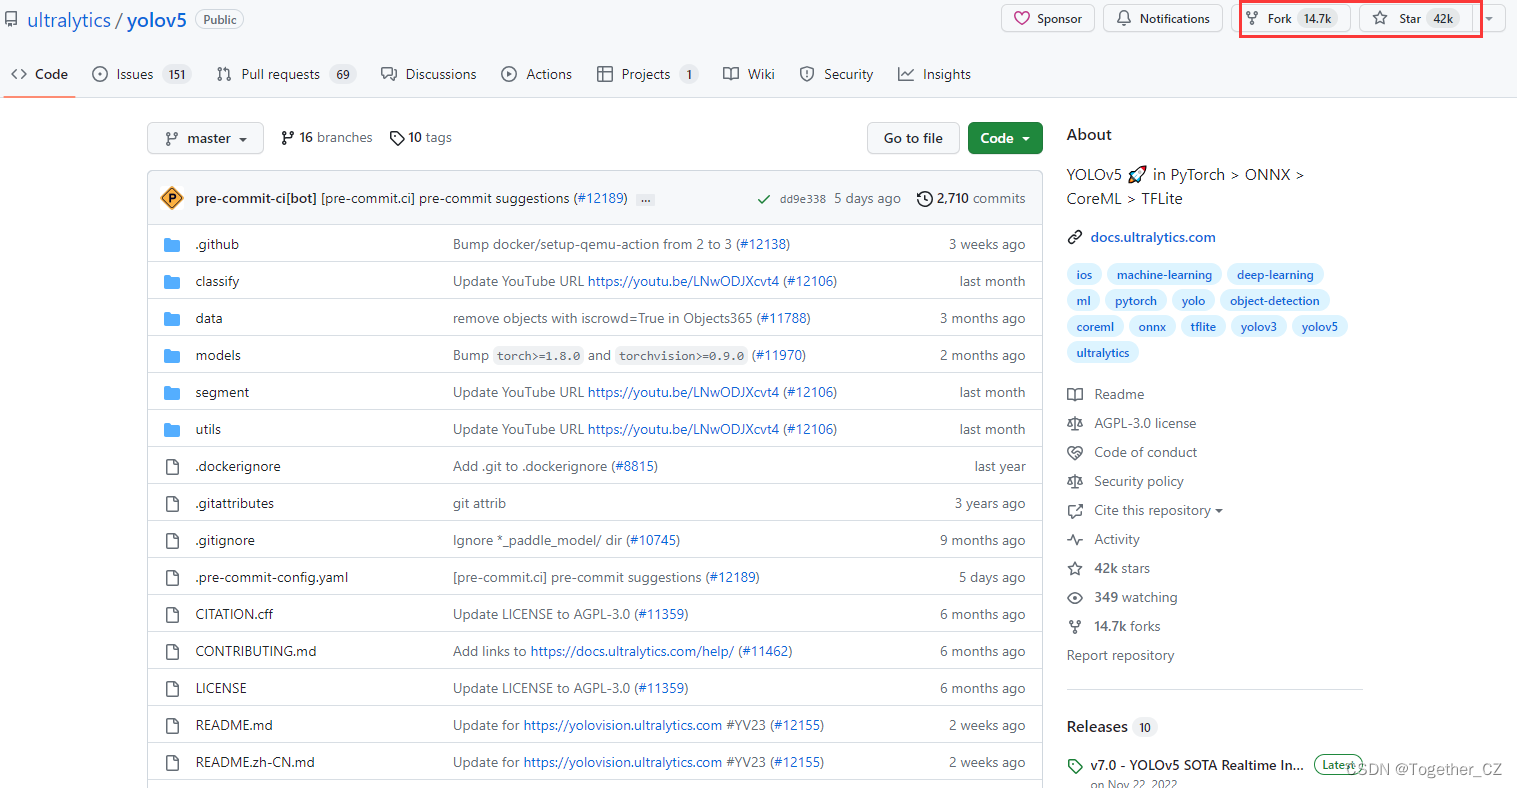Click the utils folder icon
The width and height of the screenshot is (1517, 788).
click(x=172, y=430)
